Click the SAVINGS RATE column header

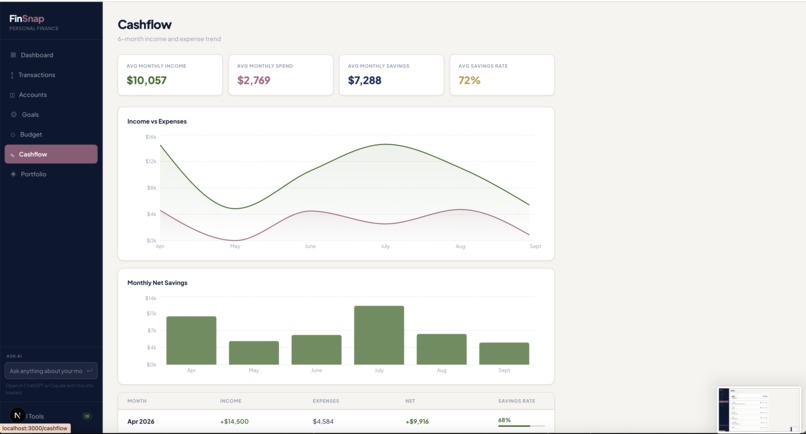[517, 401]
